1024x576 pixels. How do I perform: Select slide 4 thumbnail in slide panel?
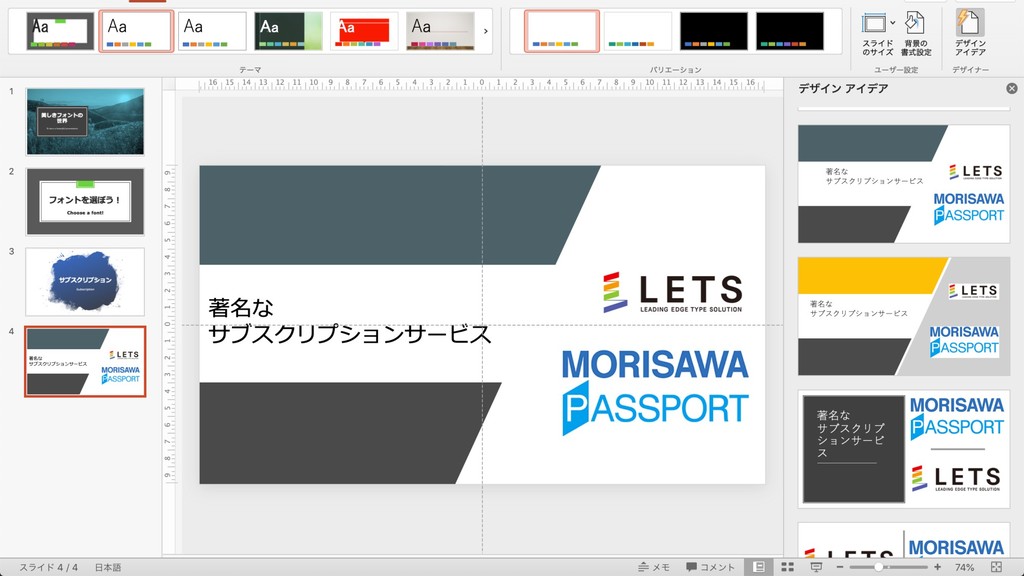pyautogui.click(x=85, y=362)
